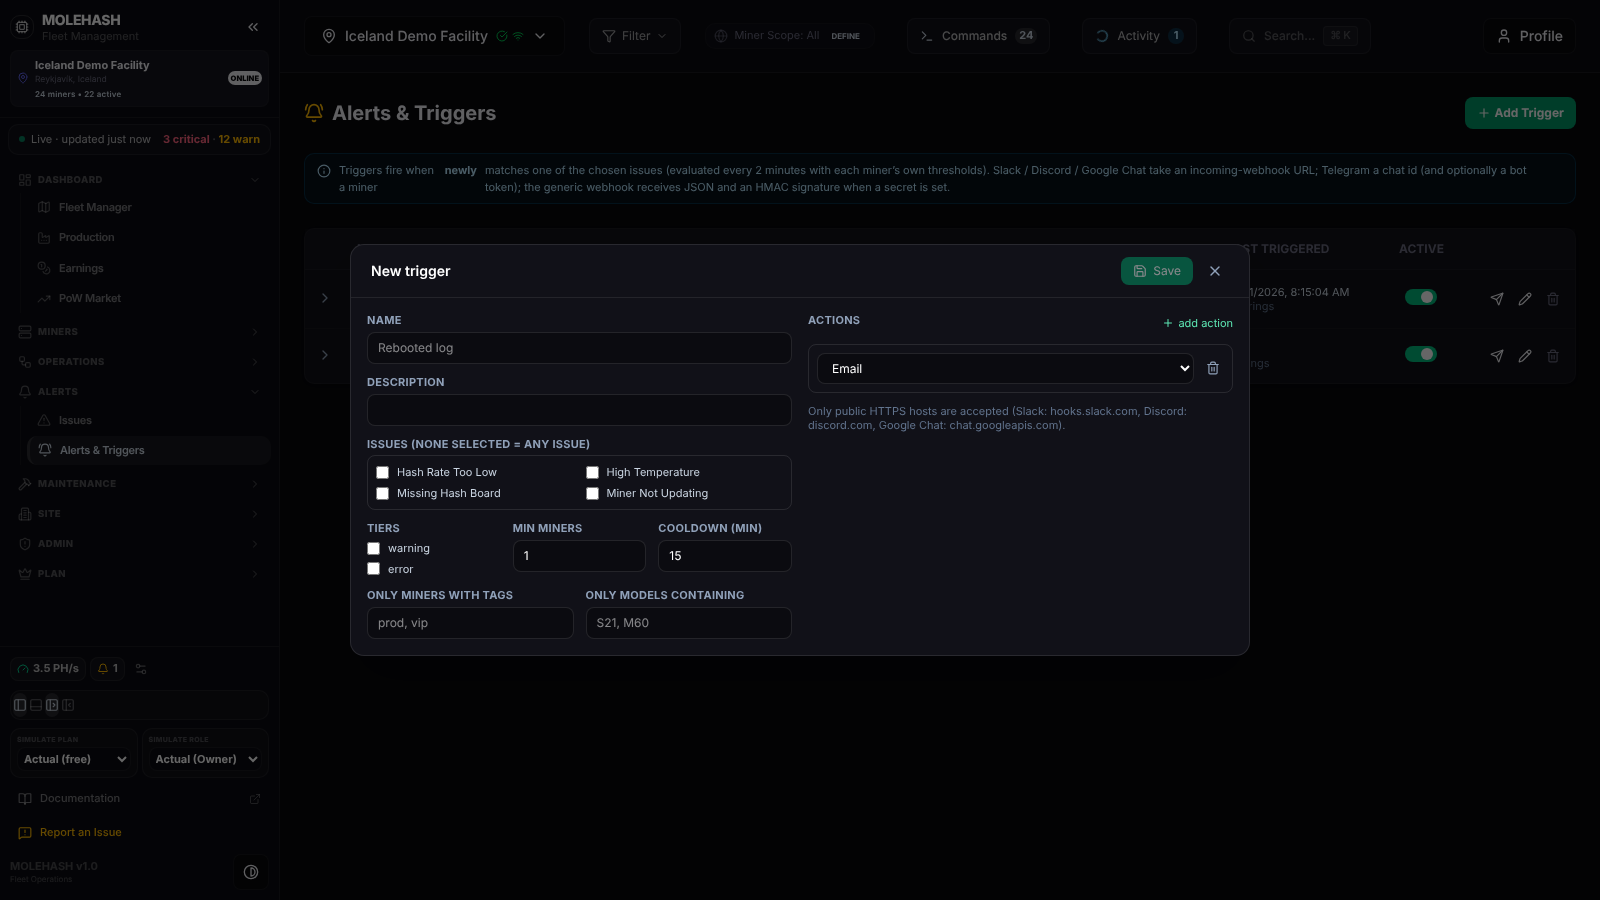This screenshot has width=1600, height=900.
Task: Click the 3.5 PH/s hash rate gauge
Action: coord(48,668)
